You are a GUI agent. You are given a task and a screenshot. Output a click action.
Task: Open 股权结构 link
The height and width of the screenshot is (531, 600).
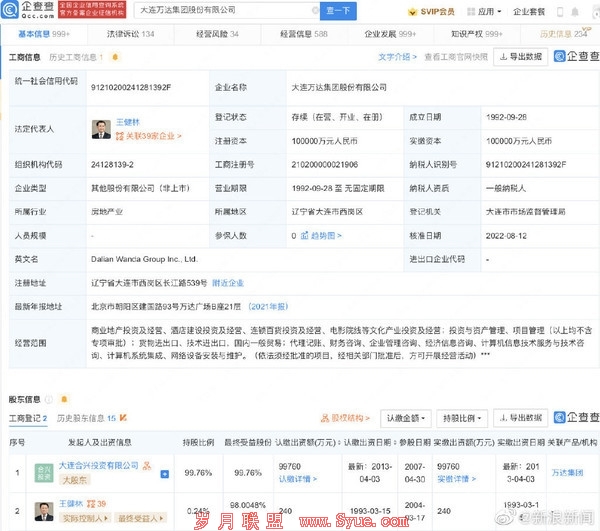coord(346,418)
